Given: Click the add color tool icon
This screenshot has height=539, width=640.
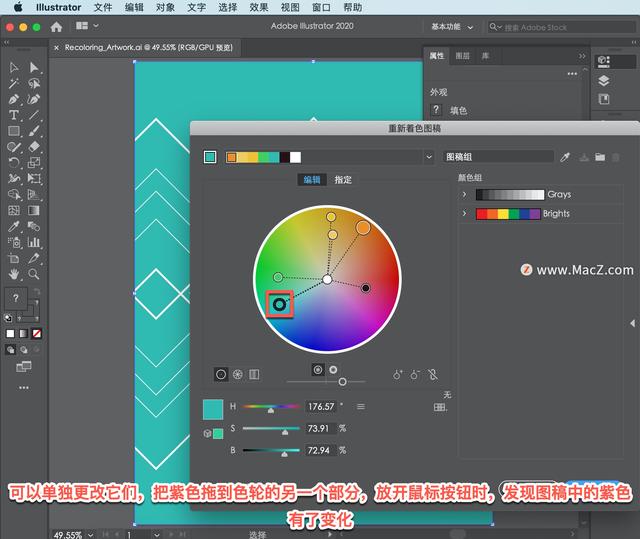Looking at the screenshot, I should pyautogui.click(x=398, y=374).
